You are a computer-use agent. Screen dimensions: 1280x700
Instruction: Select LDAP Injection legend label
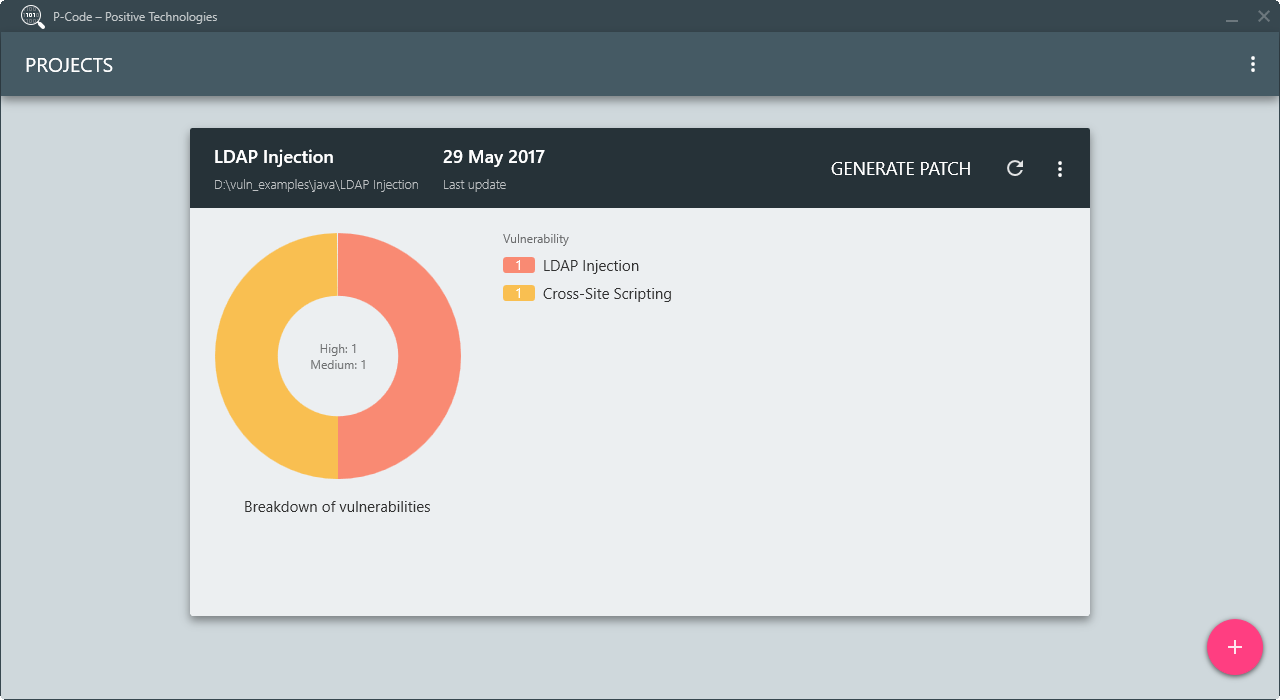point(590,266)
